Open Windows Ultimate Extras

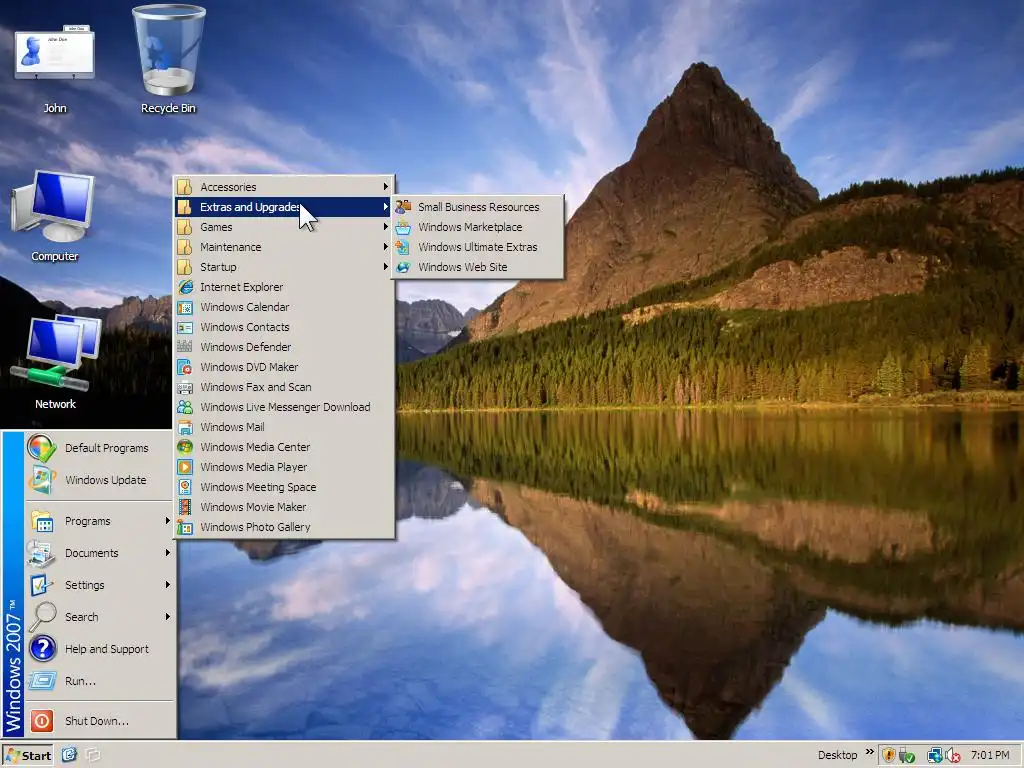tap(477, 247)
